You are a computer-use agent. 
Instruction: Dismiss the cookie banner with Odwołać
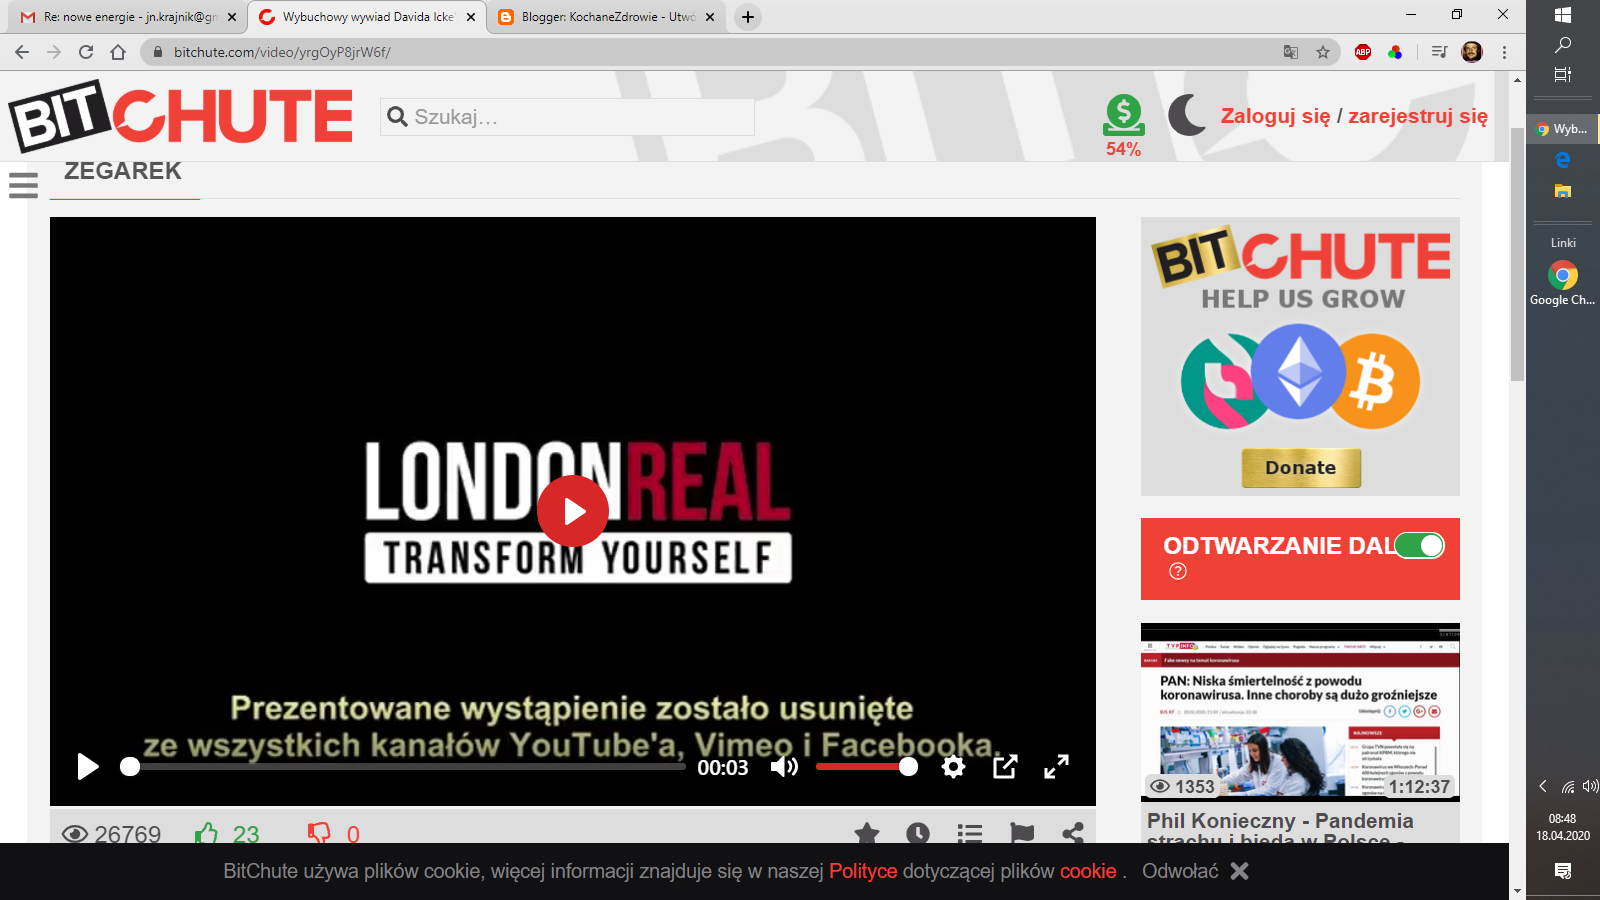coord(1180,871)
